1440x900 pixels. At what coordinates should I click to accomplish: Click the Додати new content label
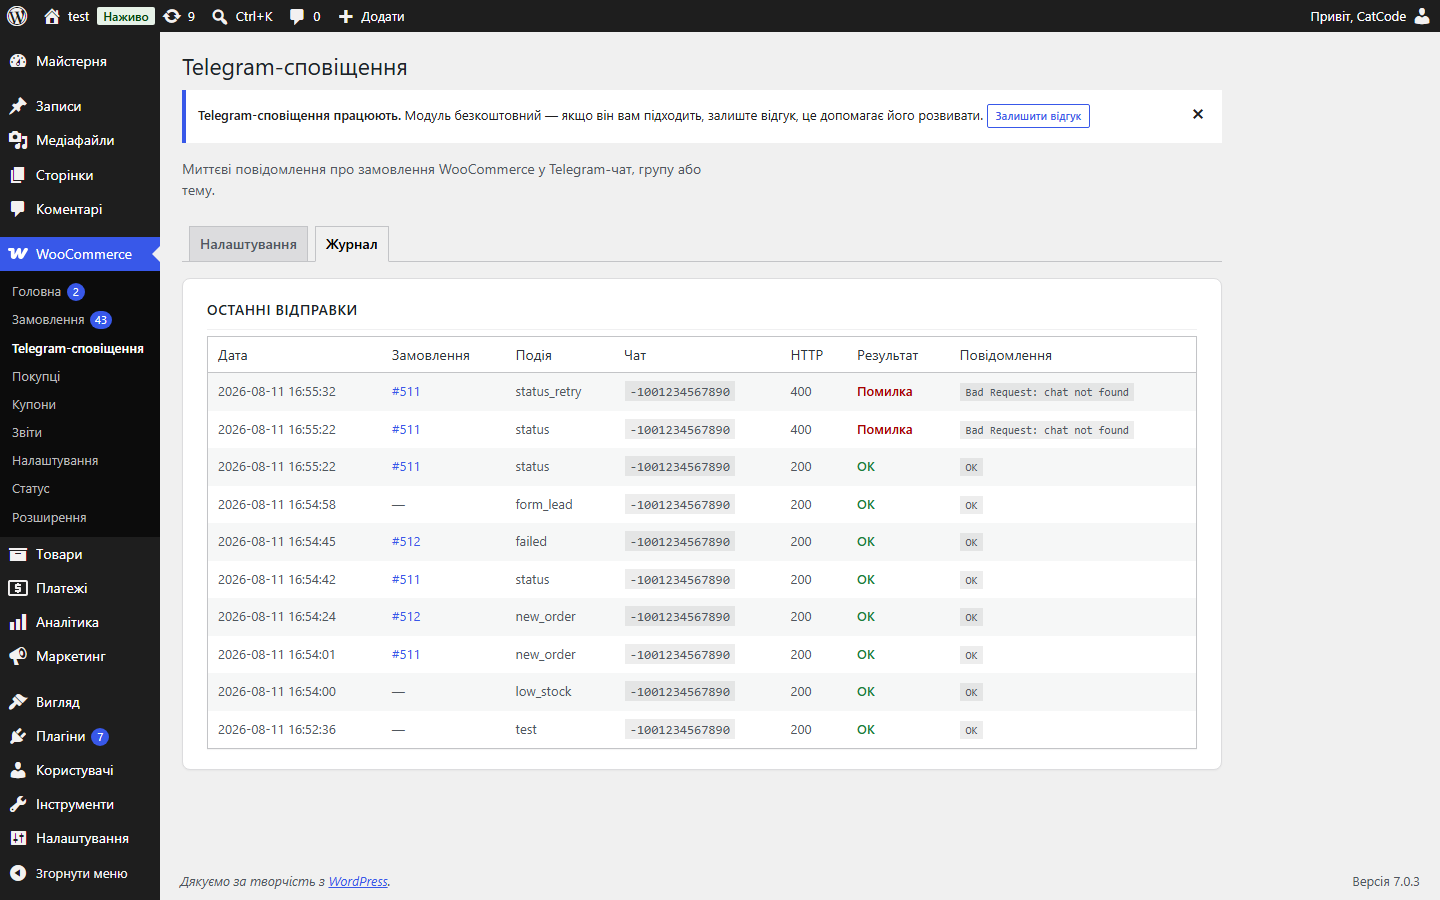383,16
